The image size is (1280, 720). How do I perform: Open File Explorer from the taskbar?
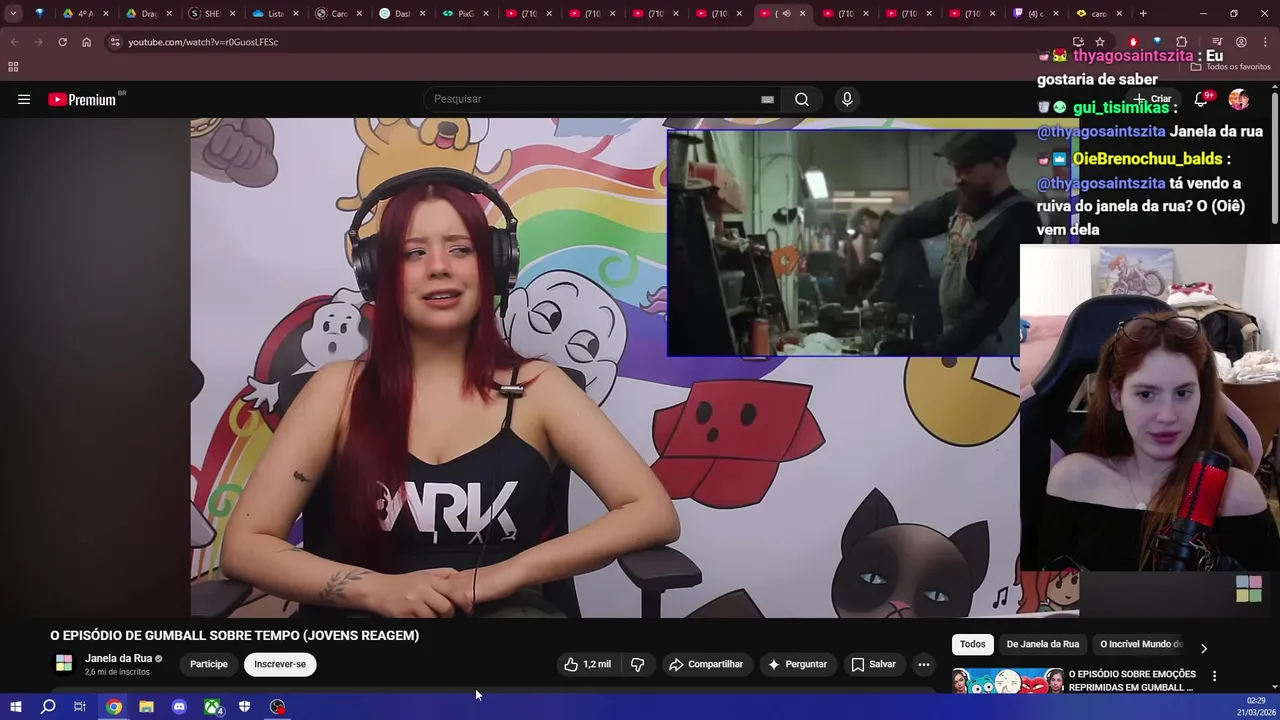(146, 707)
